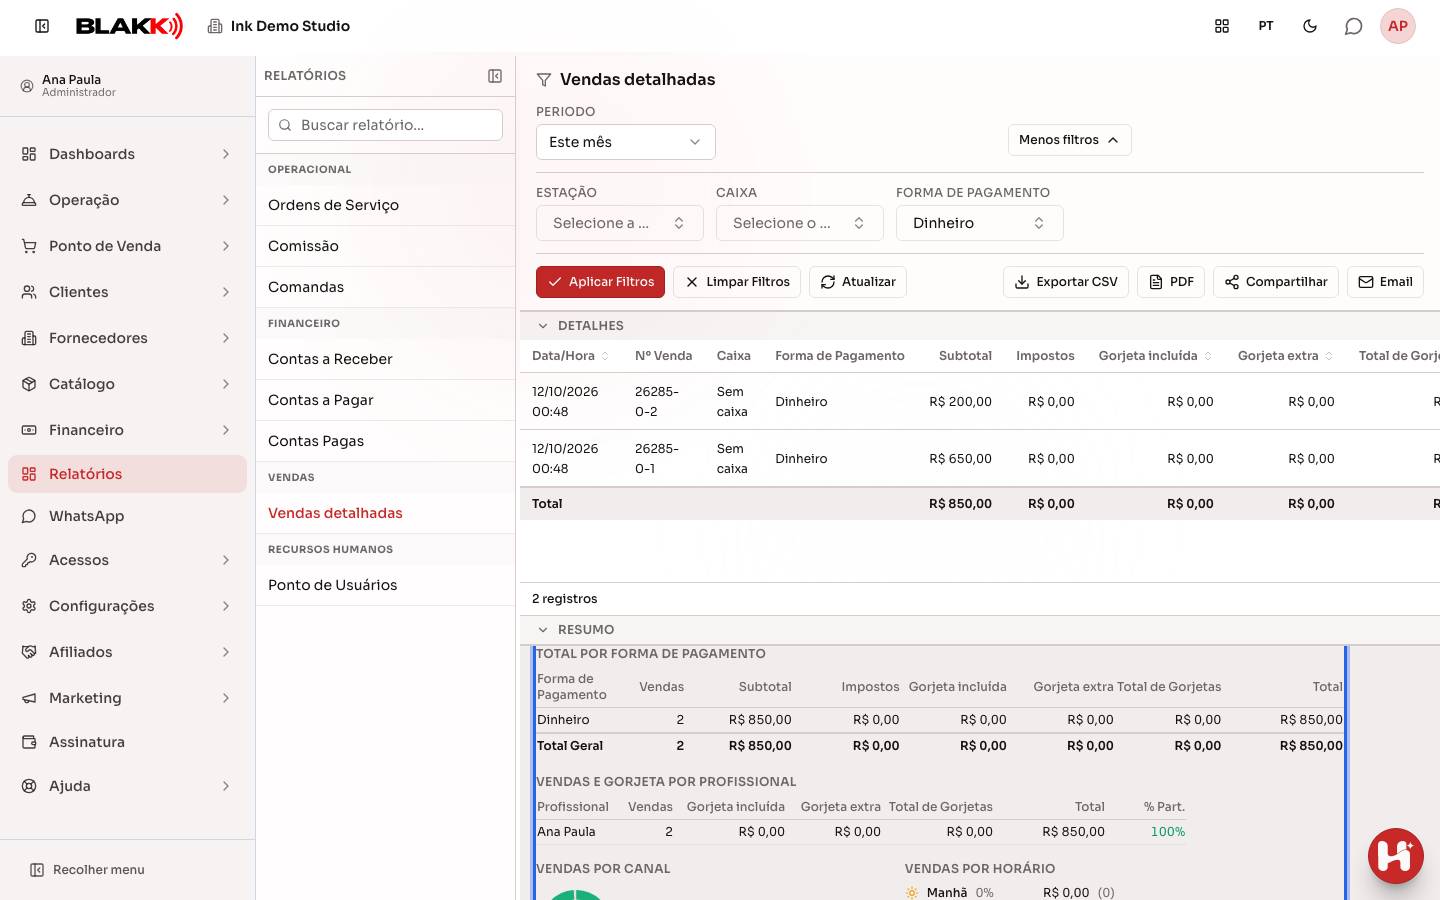Download the report as PDF
The image size is (1440, 900).
pos(1171,282)
